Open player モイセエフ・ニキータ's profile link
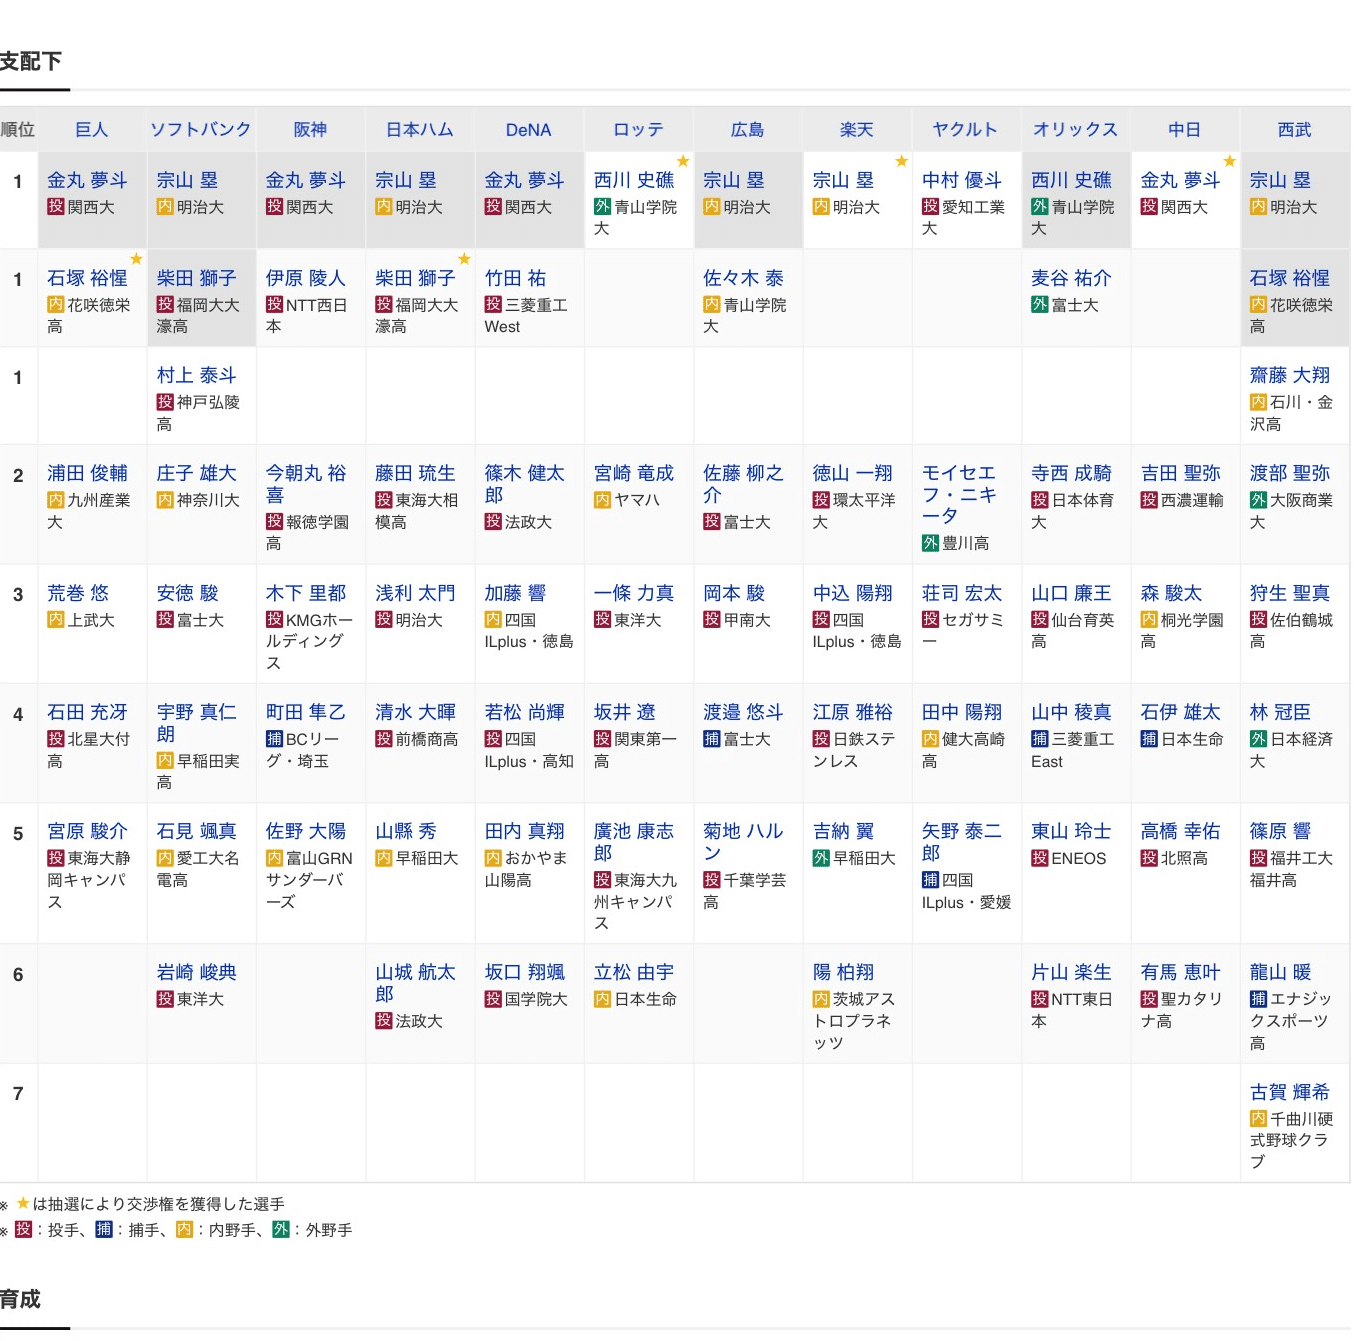 [959, 494]
